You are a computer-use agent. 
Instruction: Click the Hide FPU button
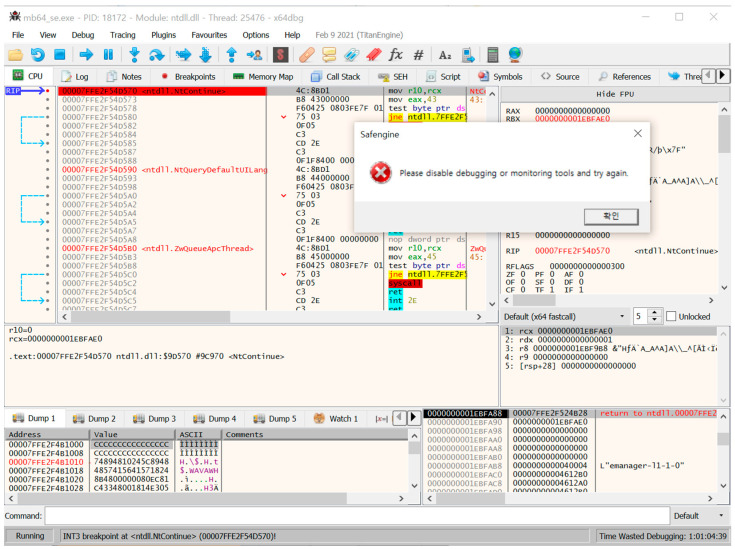pyautogui.click(x=615, y=94)
